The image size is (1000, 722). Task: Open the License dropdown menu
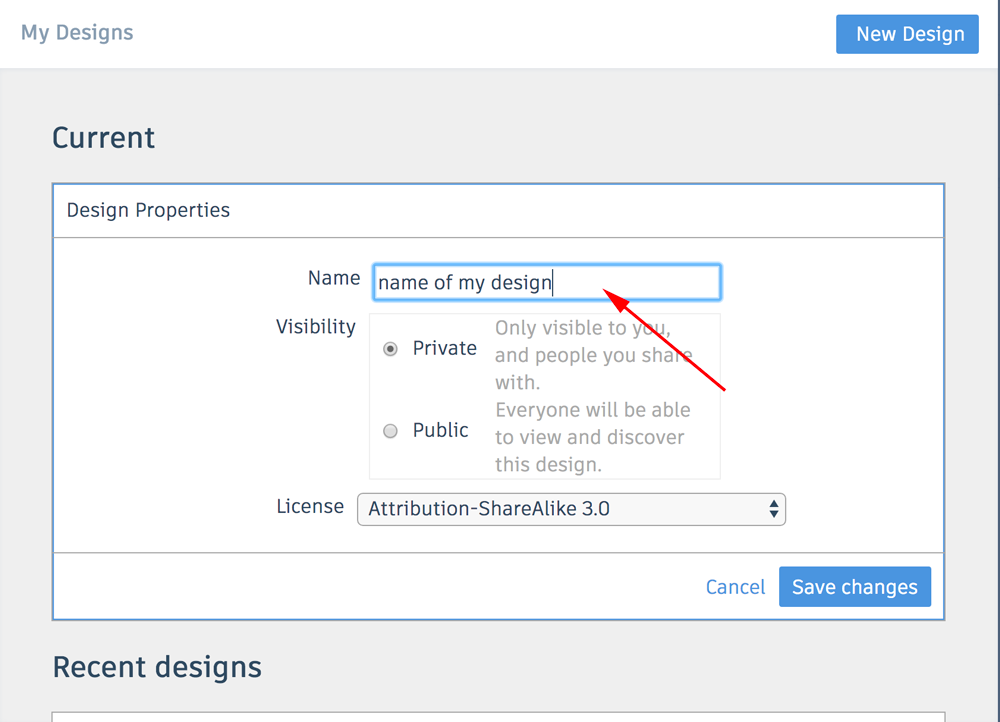tap(571, 509)
